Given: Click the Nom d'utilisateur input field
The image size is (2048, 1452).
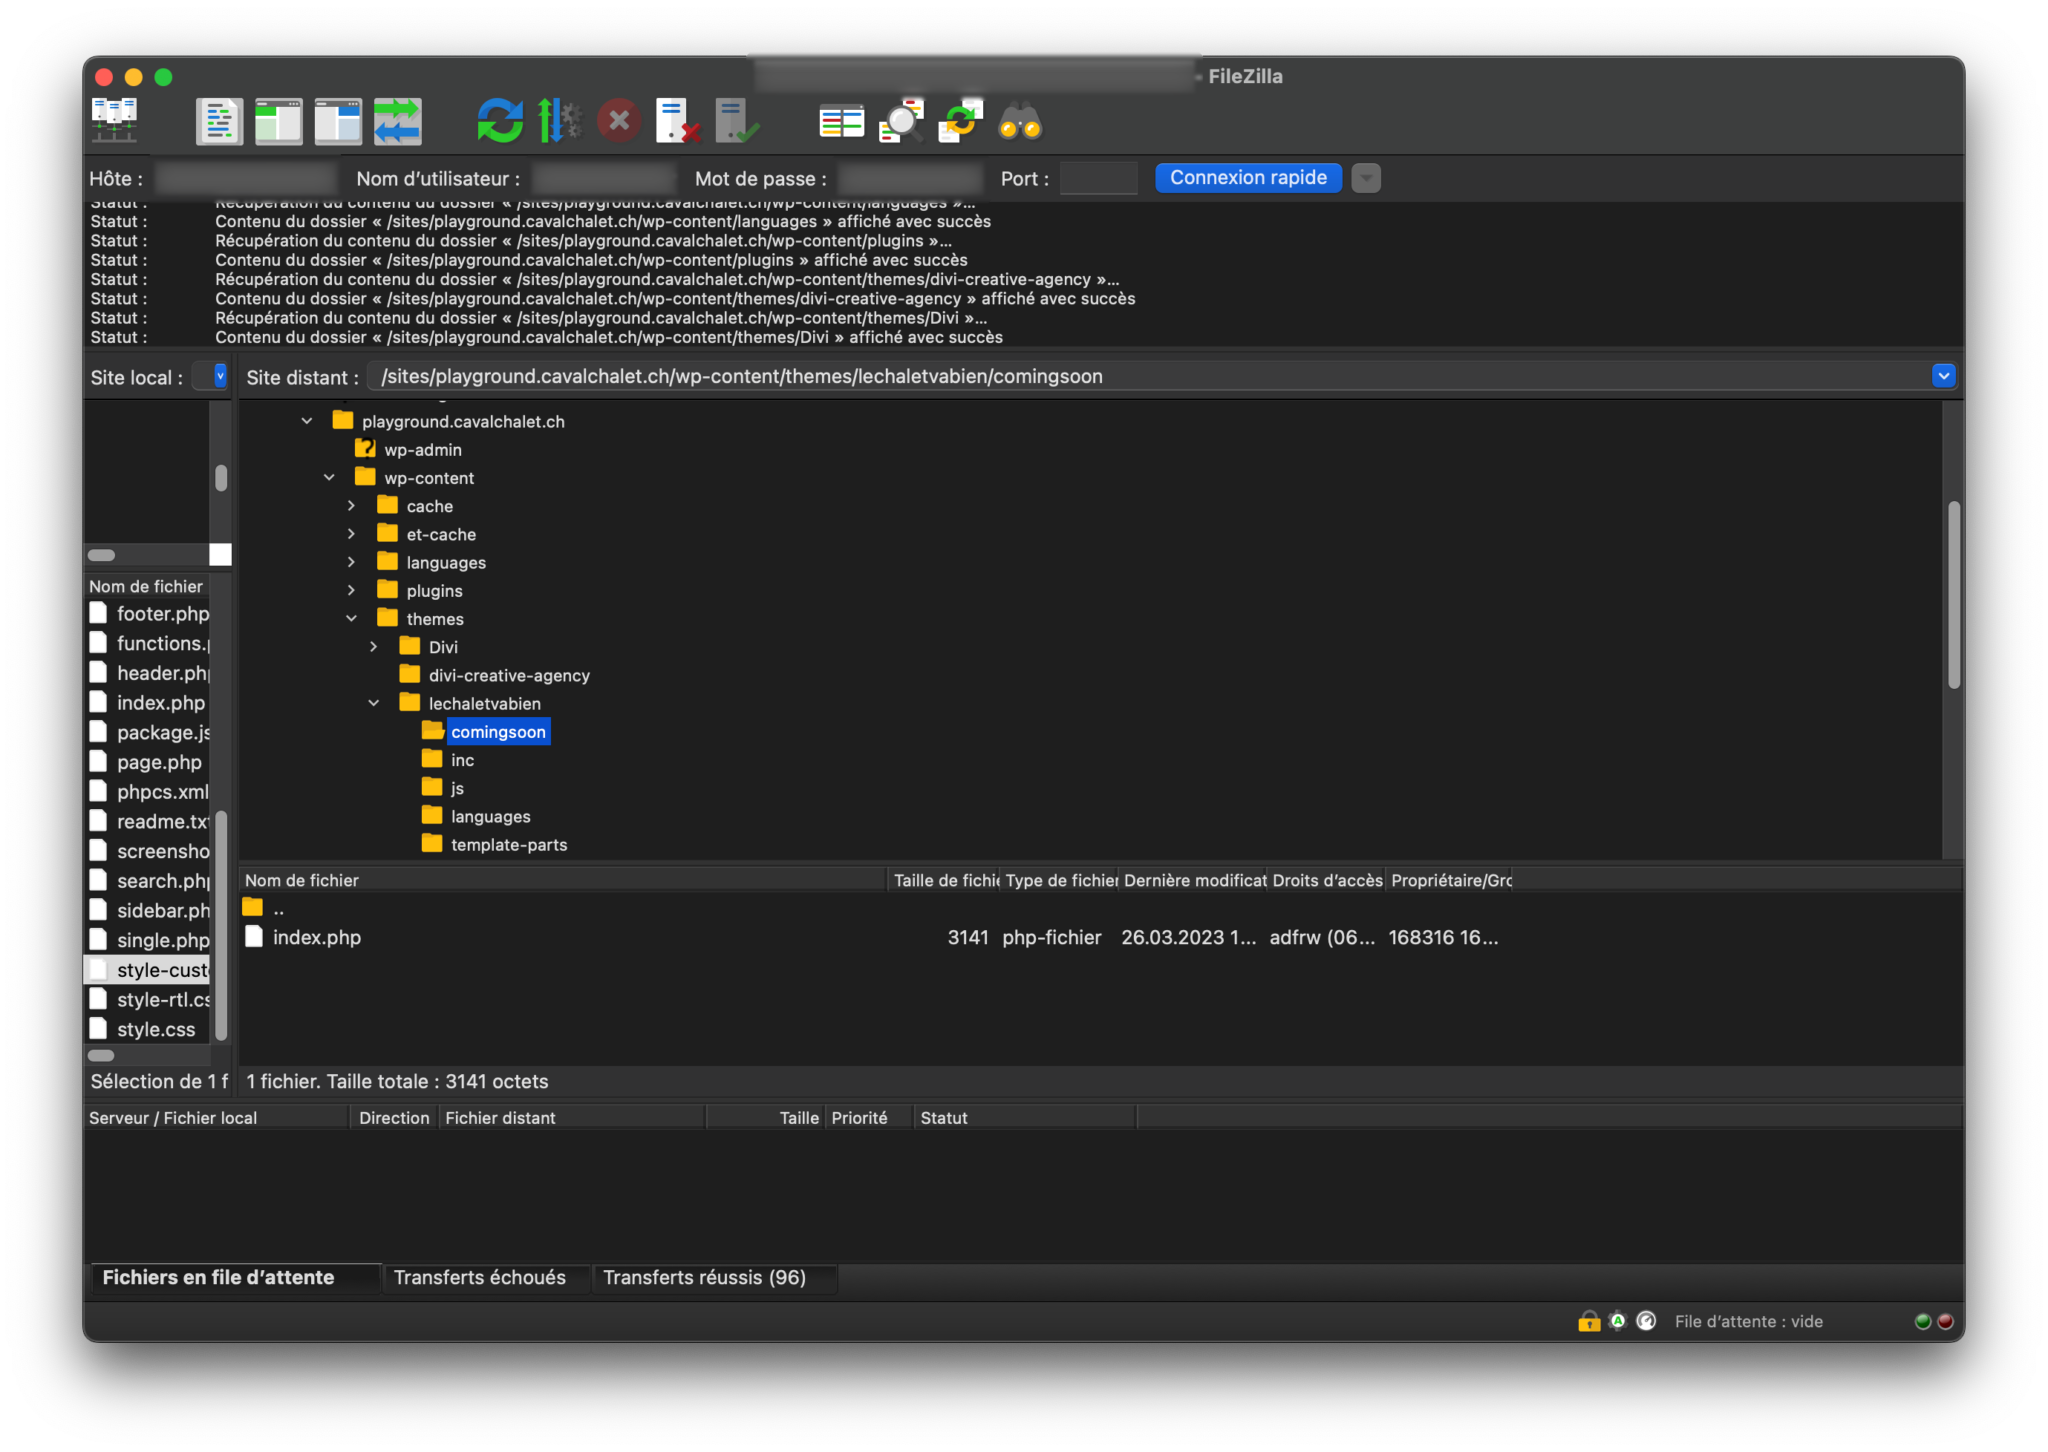Looking at the screenshot, I should (x=604, y=178).
